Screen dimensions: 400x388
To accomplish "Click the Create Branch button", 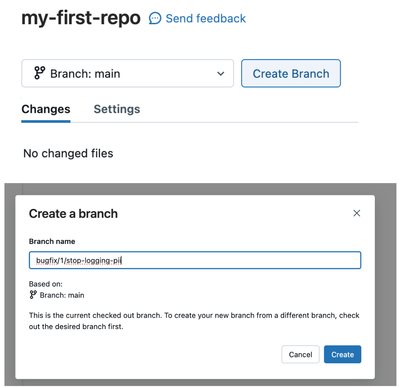I will (x=291, y=73).
